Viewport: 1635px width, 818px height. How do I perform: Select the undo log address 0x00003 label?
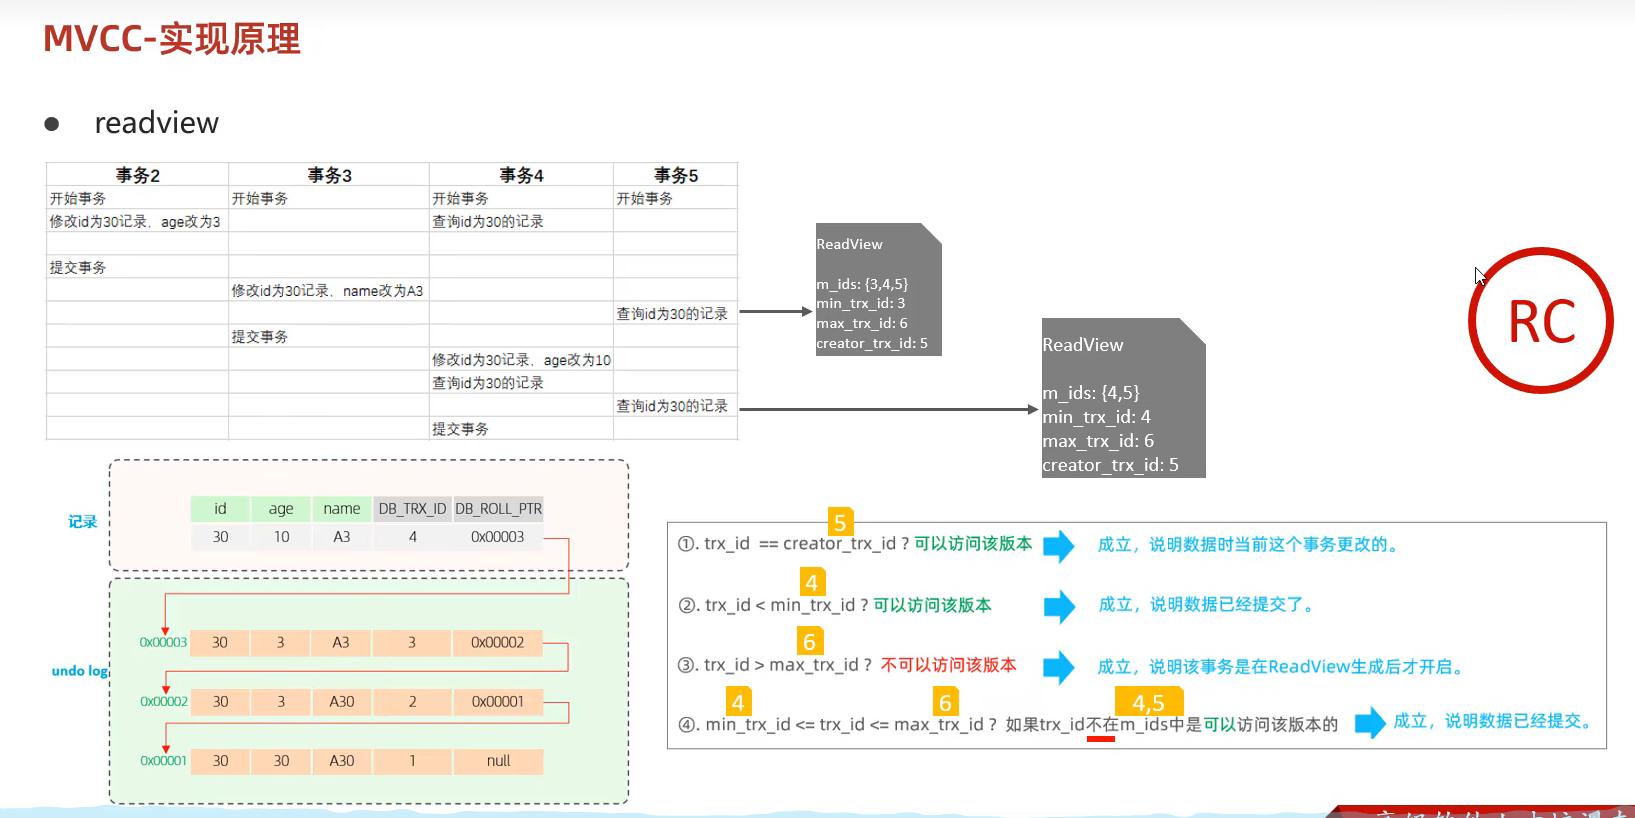pyautogui.click(x=163, y=643)
